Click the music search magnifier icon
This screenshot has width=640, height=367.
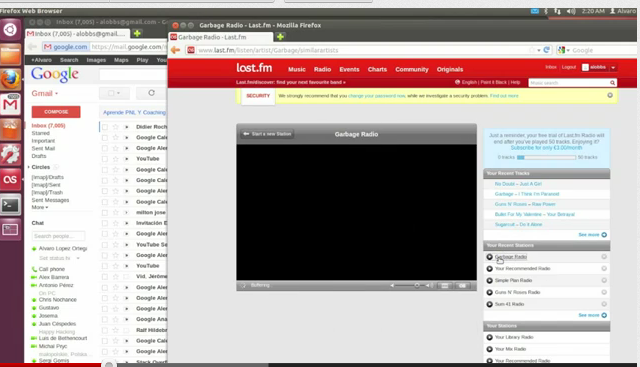612,83
